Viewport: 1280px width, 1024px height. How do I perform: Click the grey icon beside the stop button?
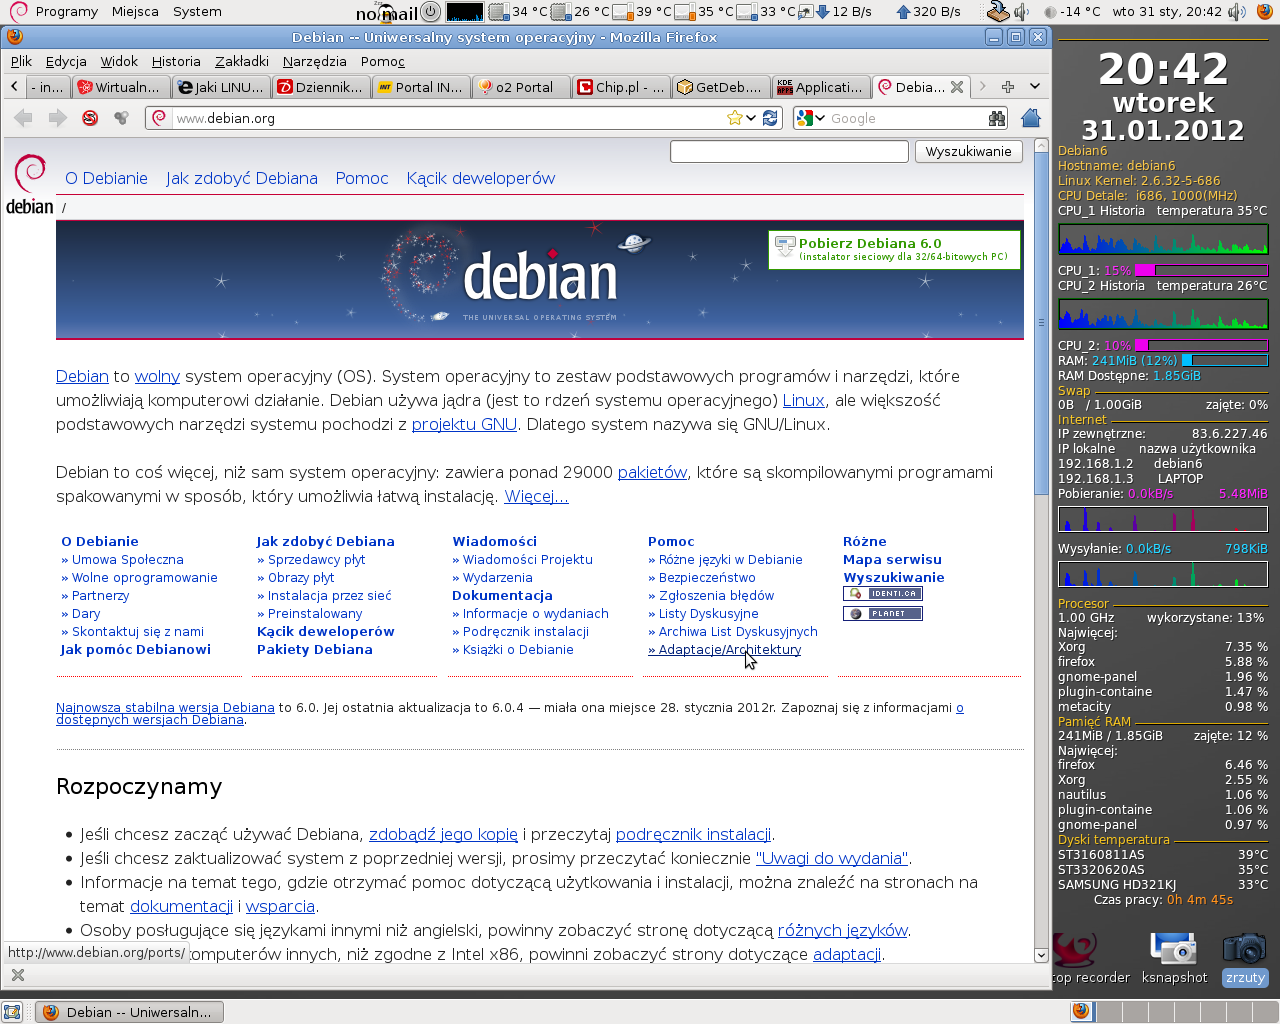121,118
